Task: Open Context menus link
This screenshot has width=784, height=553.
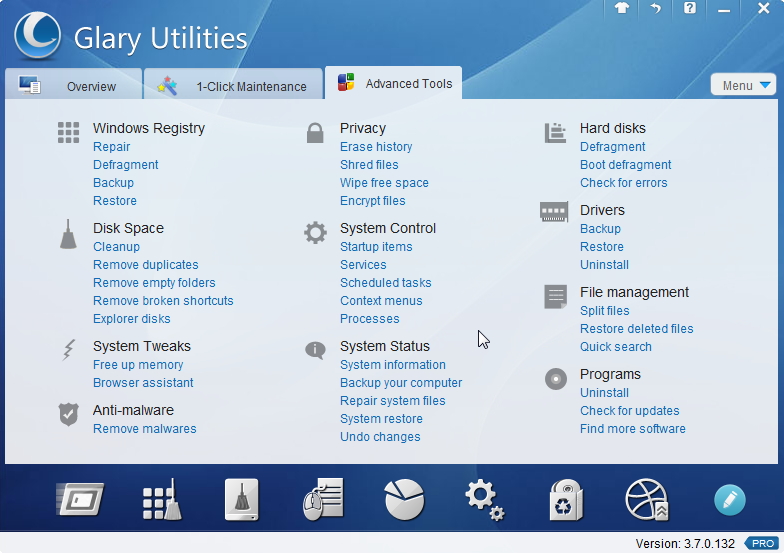Action: (381, 301)
